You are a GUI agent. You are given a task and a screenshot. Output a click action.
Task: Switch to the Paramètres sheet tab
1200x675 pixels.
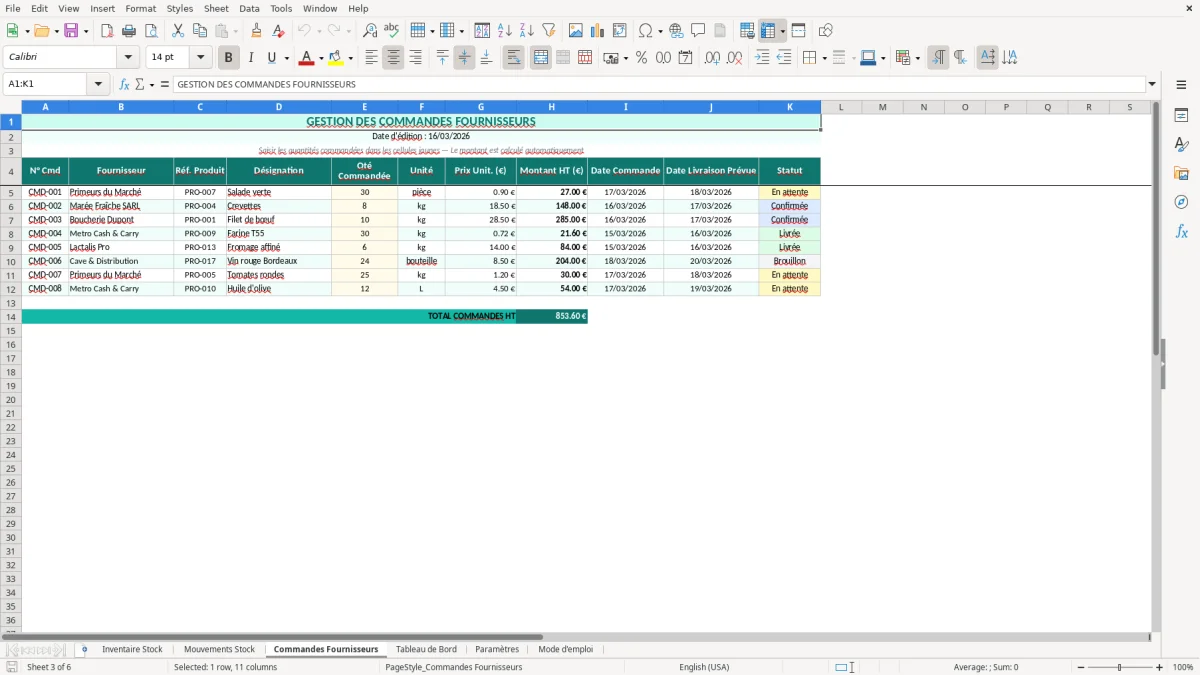pyautogui.click(x=497, y=649)
